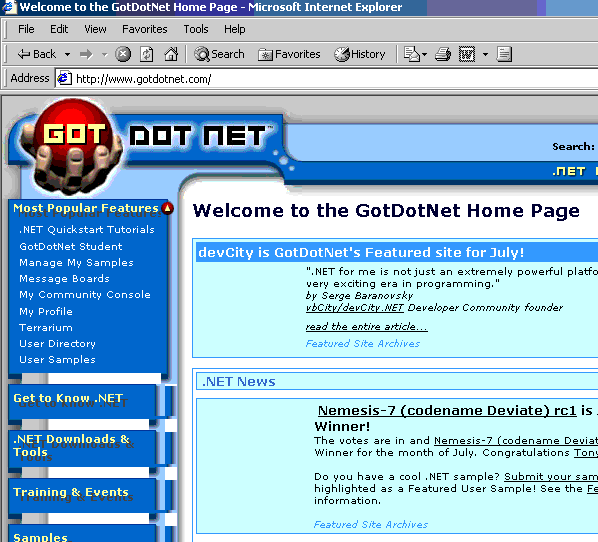Viewport: 598px width, 542px height.
Task: Click the Print icon
Action: pyautogui.click(x=443, y=54)
